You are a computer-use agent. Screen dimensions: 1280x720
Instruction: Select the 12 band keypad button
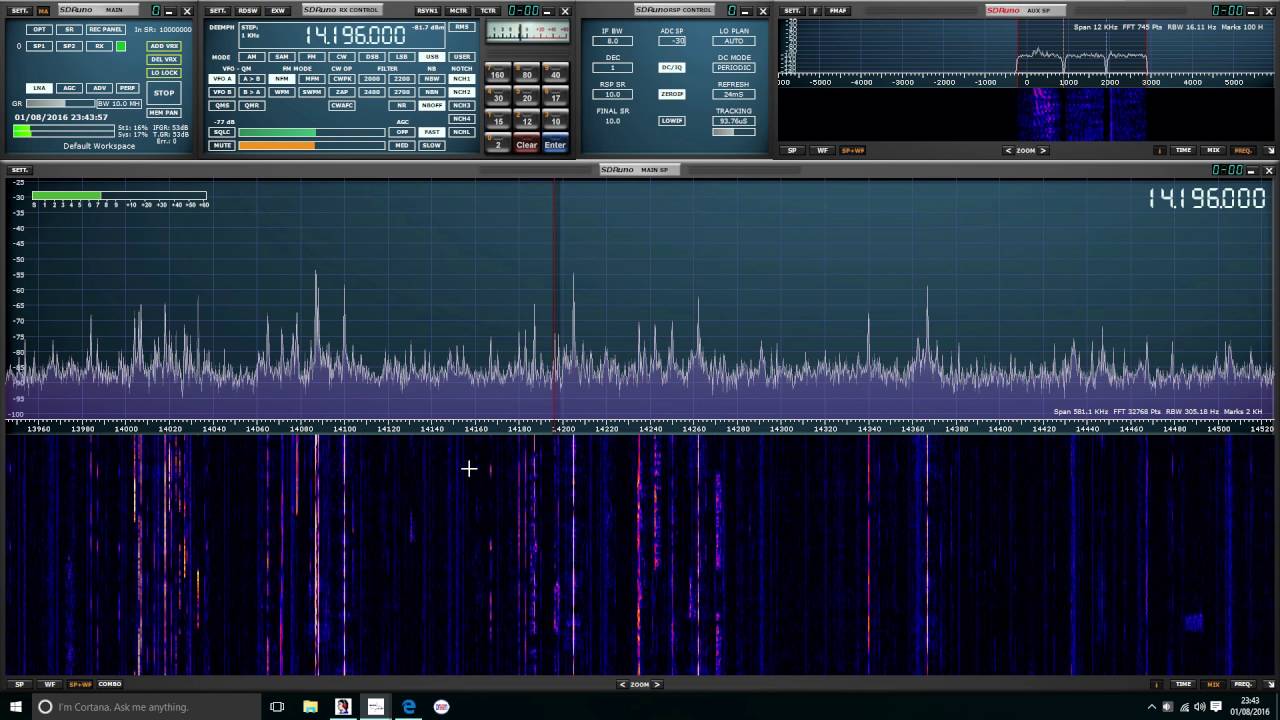[527, 121]
